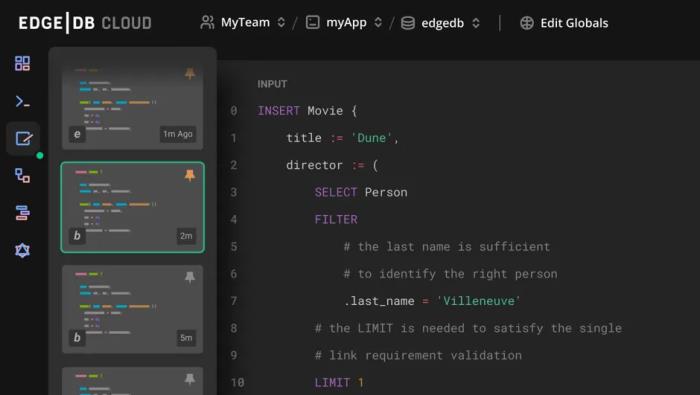This screenshot has height=395, width=700.
Task: Toggle pin on the selected 2m query
Action: point(190,175)
